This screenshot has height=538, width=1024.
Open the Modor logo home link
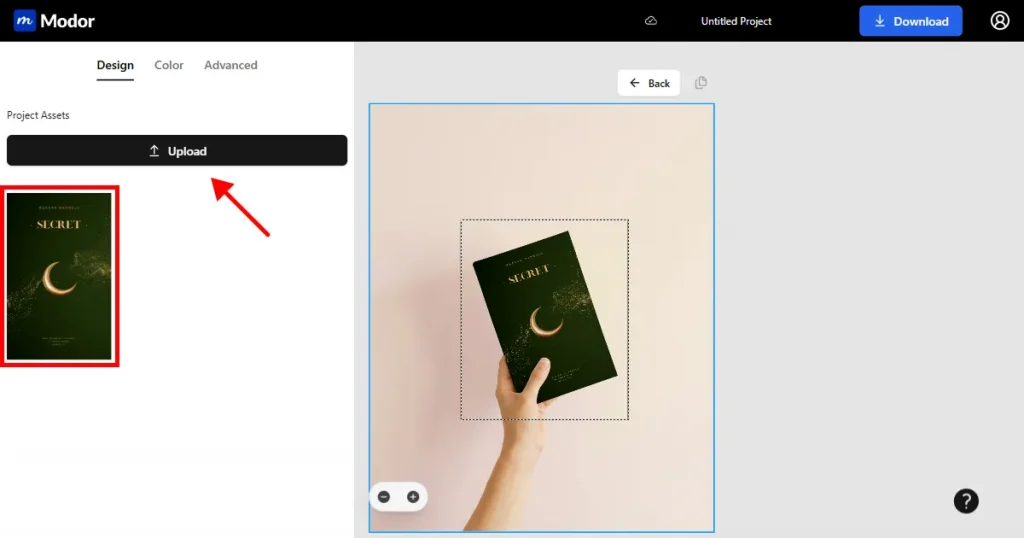pos(54,21)
